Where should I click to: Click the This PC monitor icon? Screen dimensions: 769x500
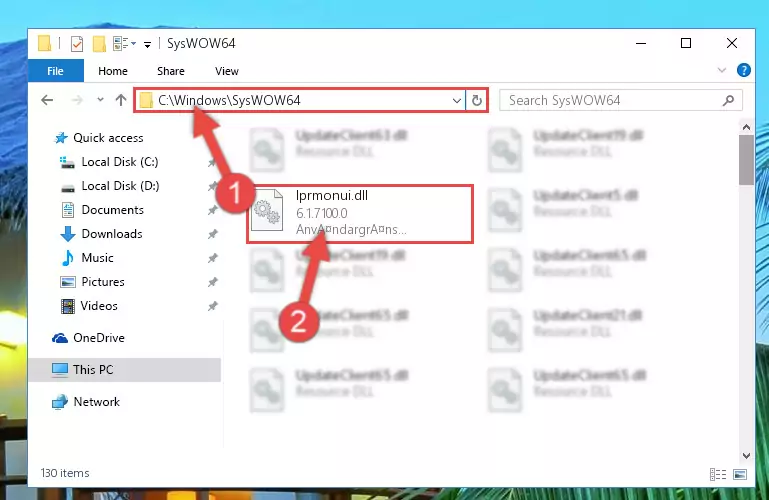coord(60,370)
